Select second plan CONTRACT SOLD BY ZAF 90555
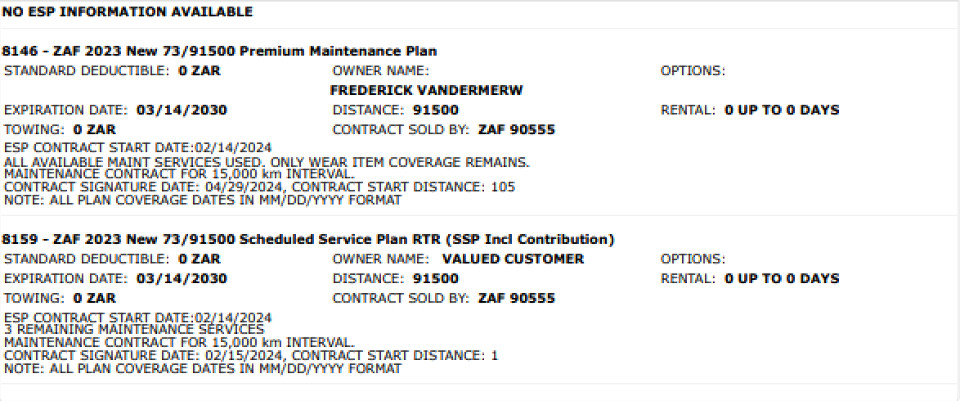 pos(517,299)
